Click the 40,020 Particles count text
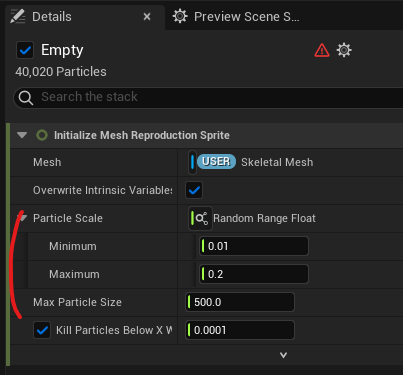This screenshot has width=403, height=375. tap(61, 72)
